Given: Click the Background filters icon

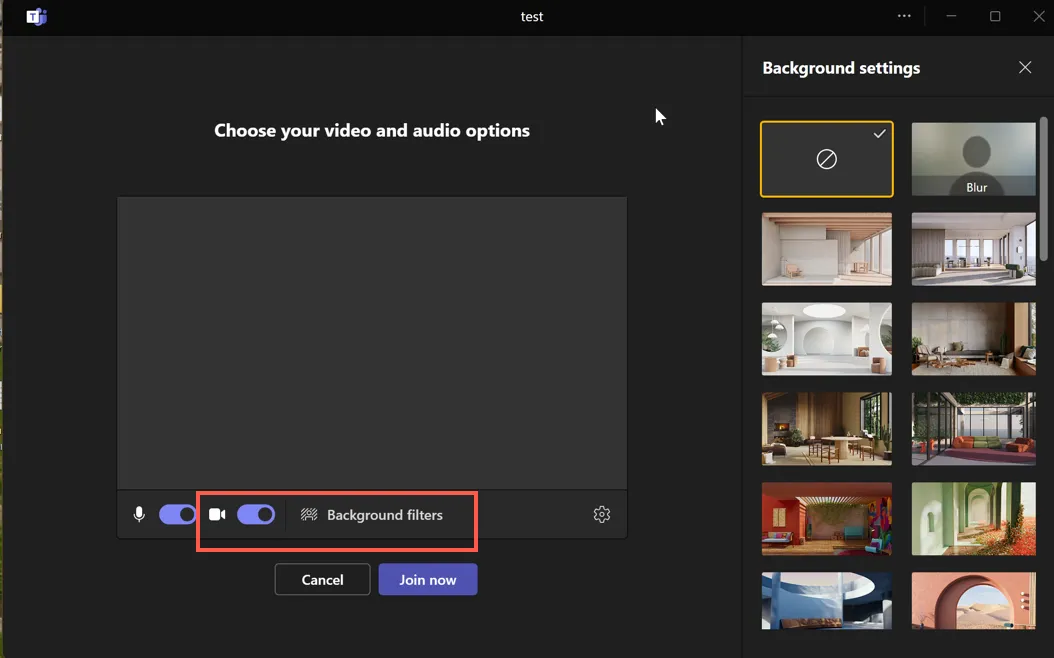Looking at the screenshot, I should coord(309,515).
